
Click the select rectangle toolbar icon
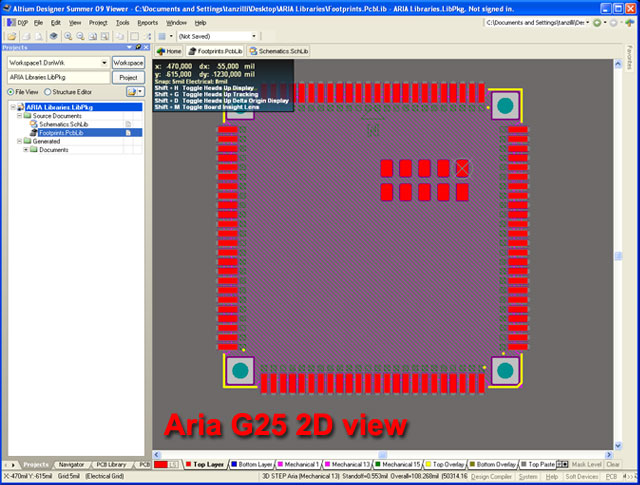point(134,36)
